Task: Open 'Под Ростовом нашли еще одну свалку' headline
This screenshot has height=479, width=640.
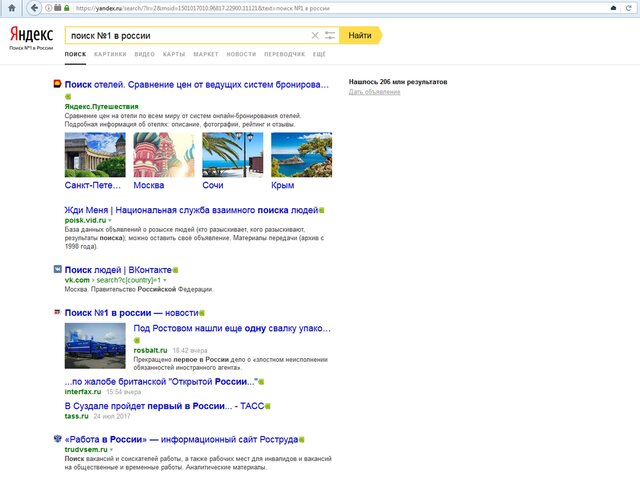Action: pyautogui.click(x=232, y=328)
